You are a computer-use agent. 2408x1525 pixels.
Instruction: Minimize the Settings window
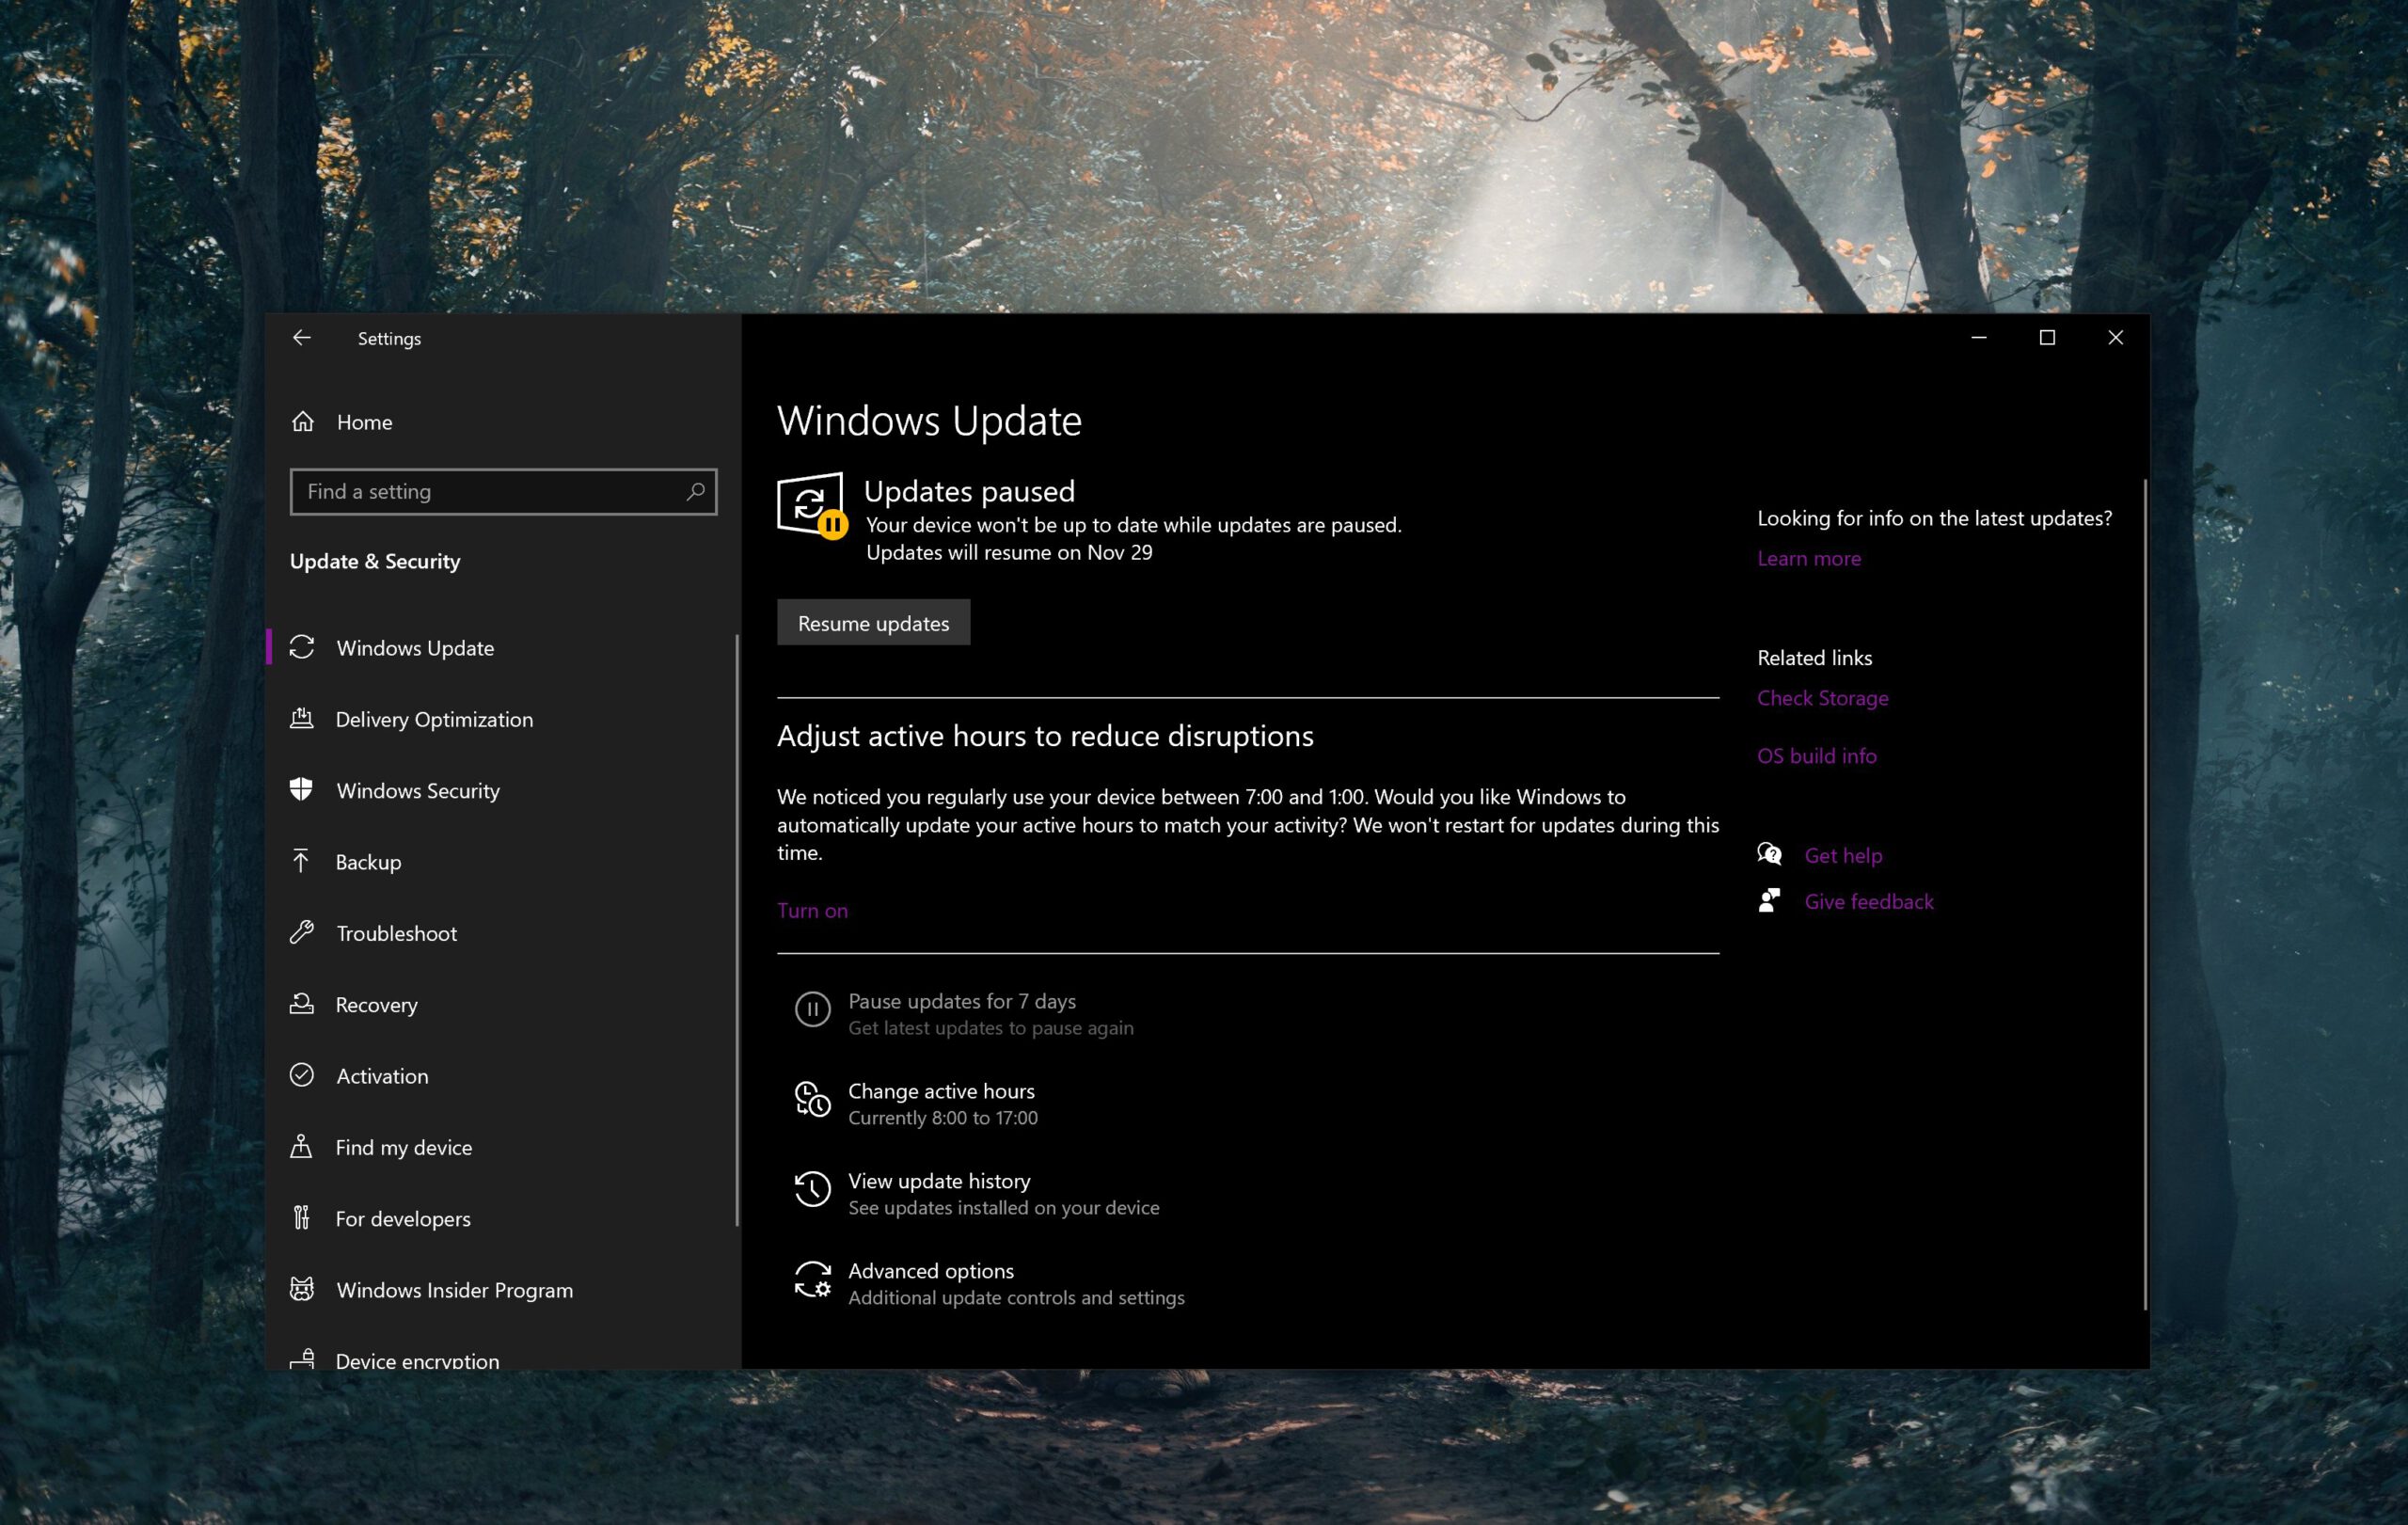(1978, 338)
